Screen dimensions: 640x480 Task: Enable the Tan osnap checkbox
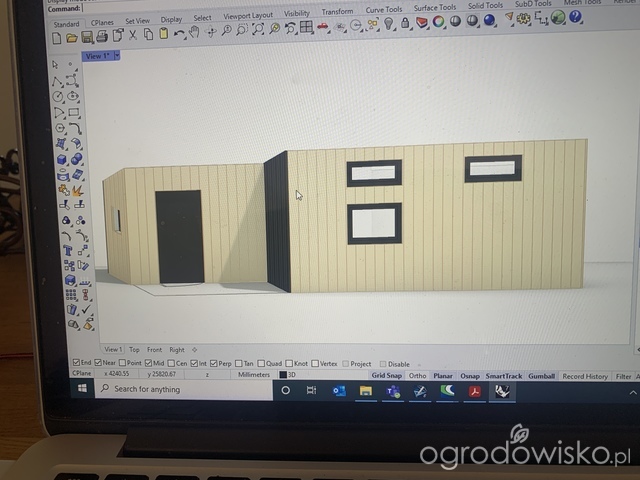tap(239, 363)
